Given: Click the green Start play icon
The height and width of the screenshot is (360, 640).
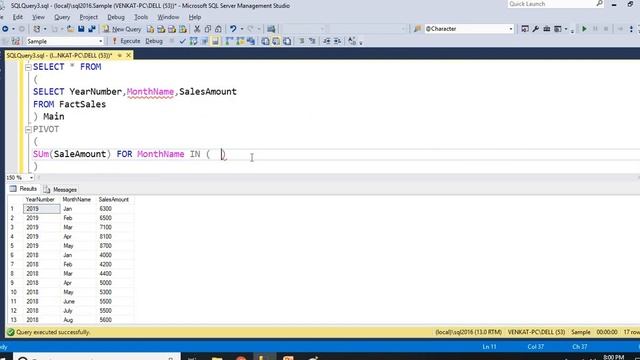Looking at the screenshot, I should 584,29.
